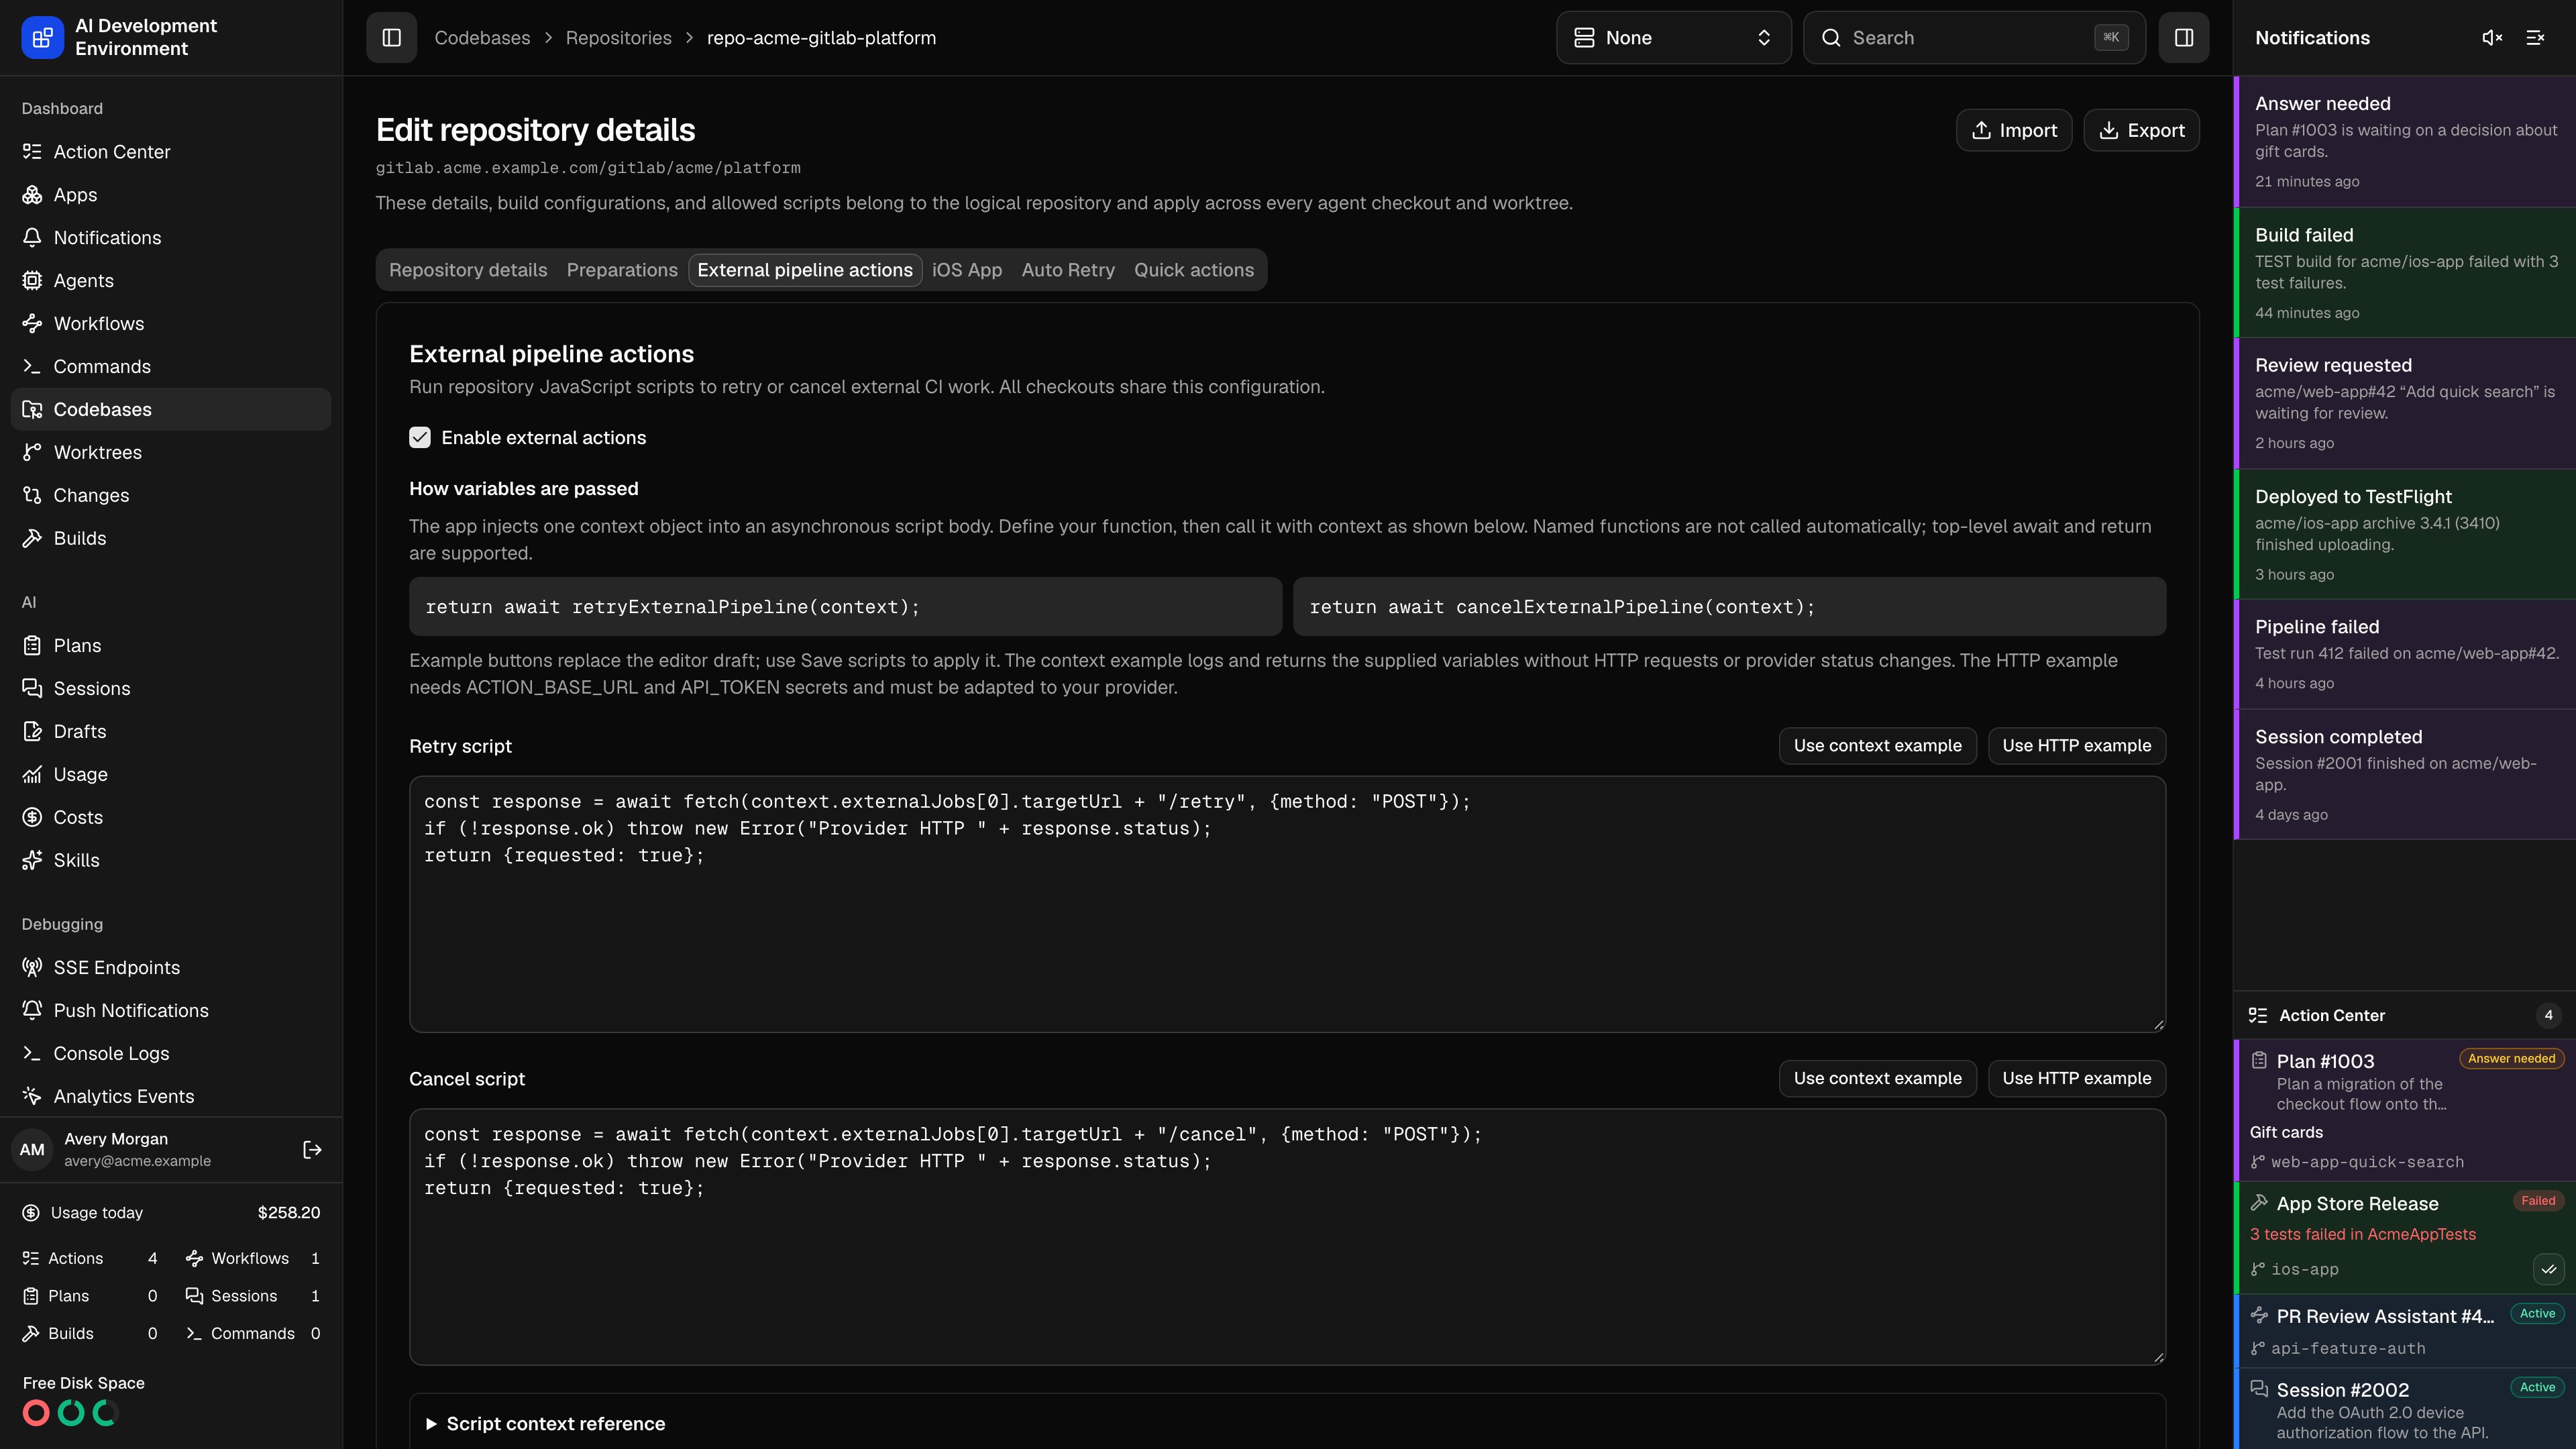
Task: Switch to the Preparations tab
Action: pyautogui.click(x=622, y=270)
